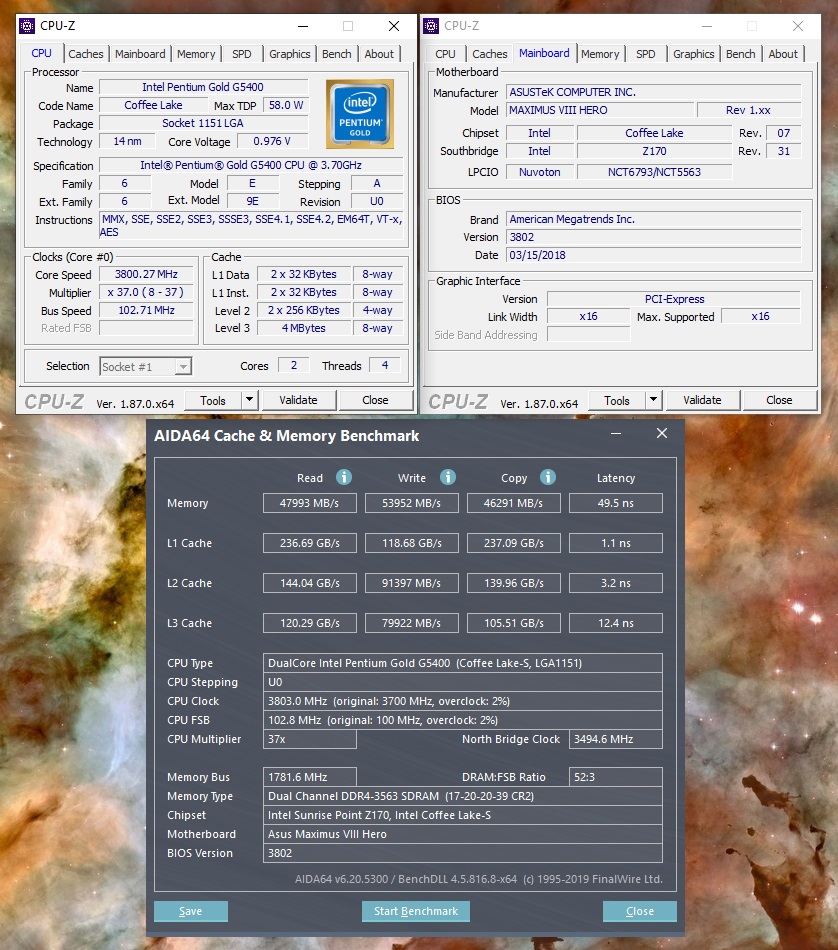Go to Bench tab in left CPU-Z window
Screen dimensions: 838x950
click(x=336, y=54)
